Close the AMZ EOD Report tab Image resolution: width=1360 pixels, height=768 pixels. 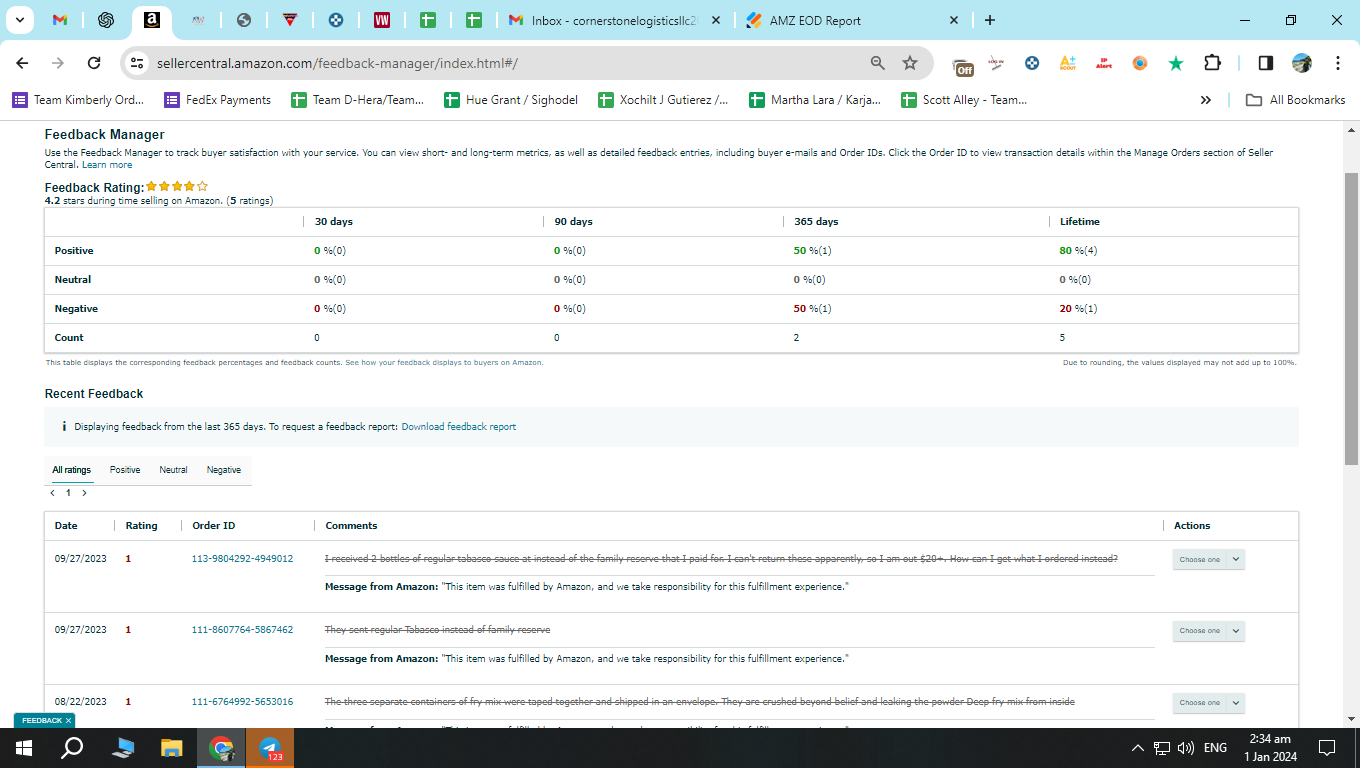[953, 20]
